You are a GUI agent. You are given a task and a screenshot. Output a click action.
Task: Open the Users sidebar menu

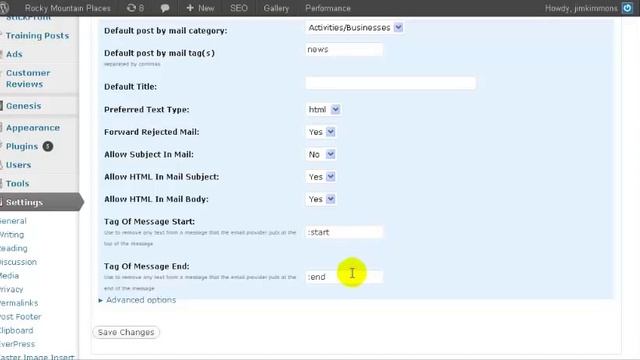(x=18, y=165)
